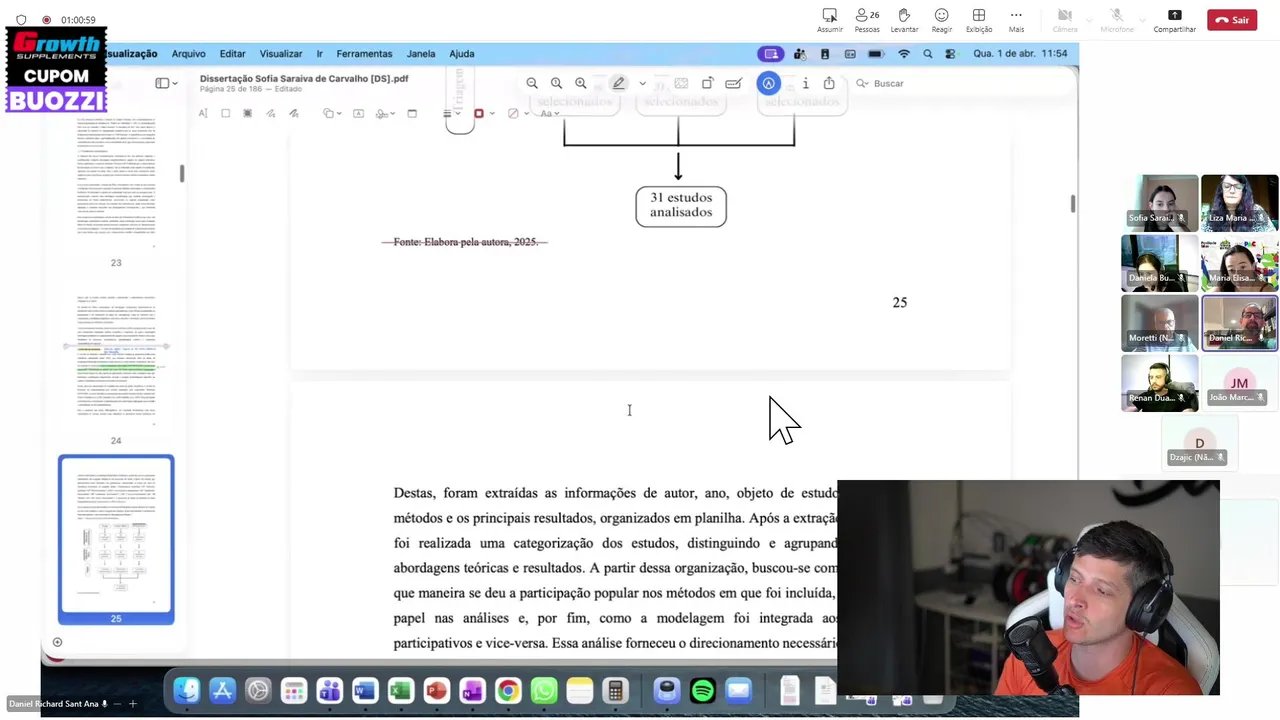Open the Editar menu
Image resolution: width=1280 pixels, height=720 pixels.
pyautogui.click(x=232, y=54)
